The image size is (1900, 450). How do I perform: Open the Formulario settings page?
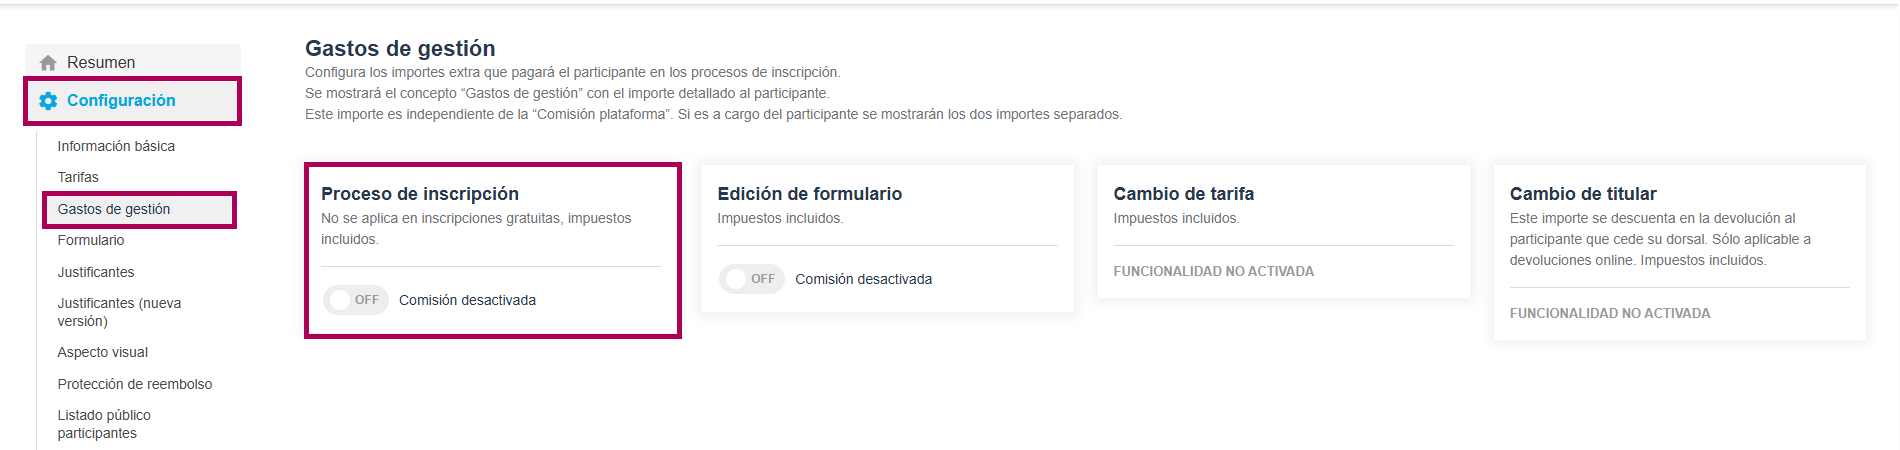(x=91, y=240)
